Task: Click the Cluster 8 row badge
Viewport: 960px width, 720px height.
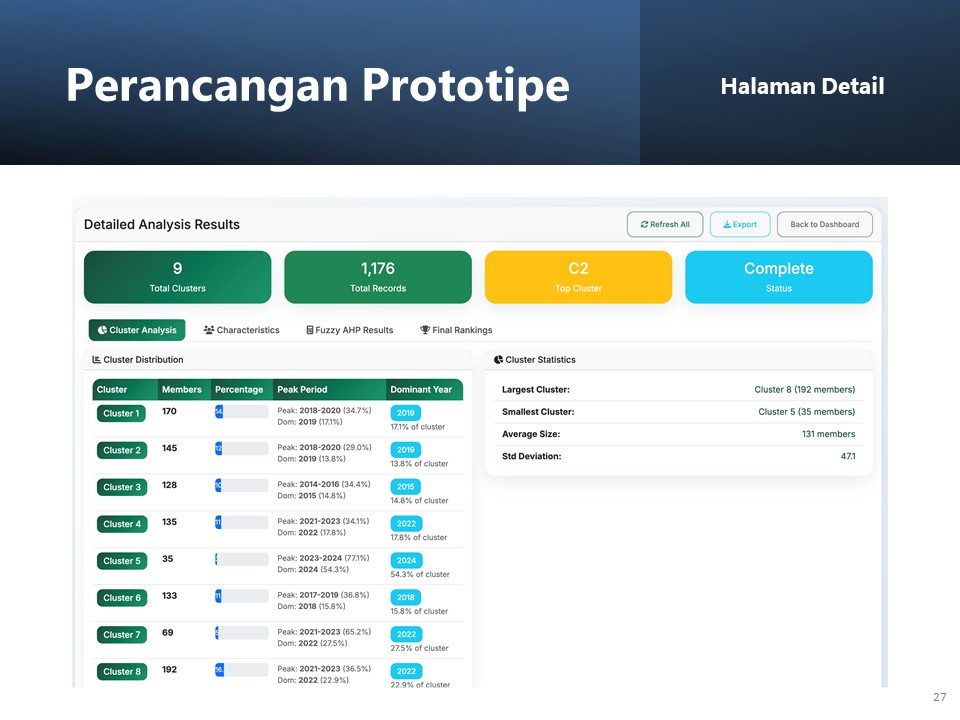Action: coord(122,671)
